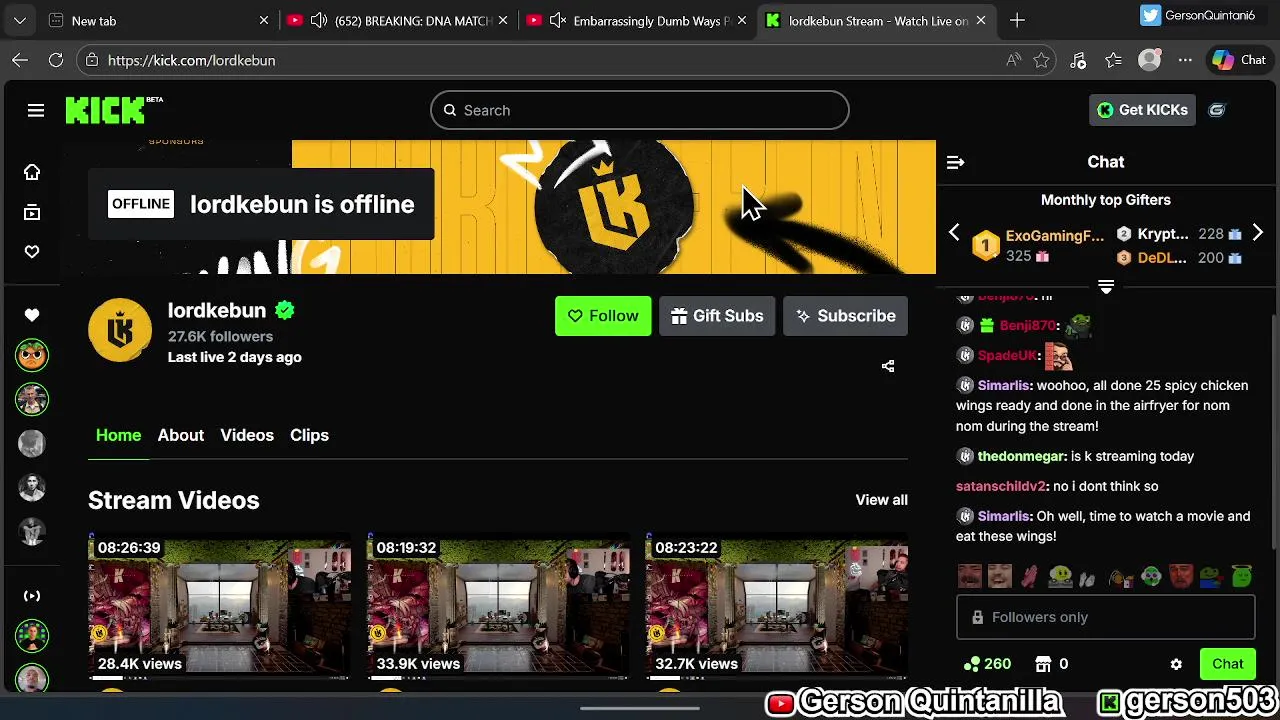Select the About channel tab
This screenshot has height=720, width=1280.
point(181,435)
